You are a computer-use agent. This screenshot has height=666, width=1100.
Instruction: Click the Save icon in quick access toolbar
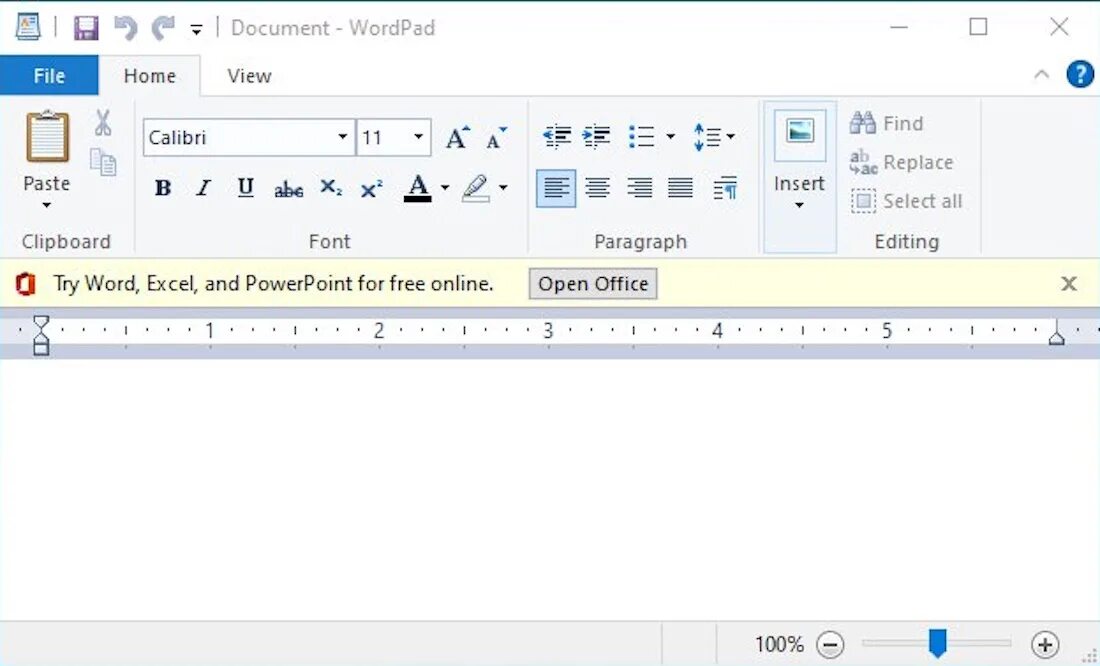(x=86, y=28)
